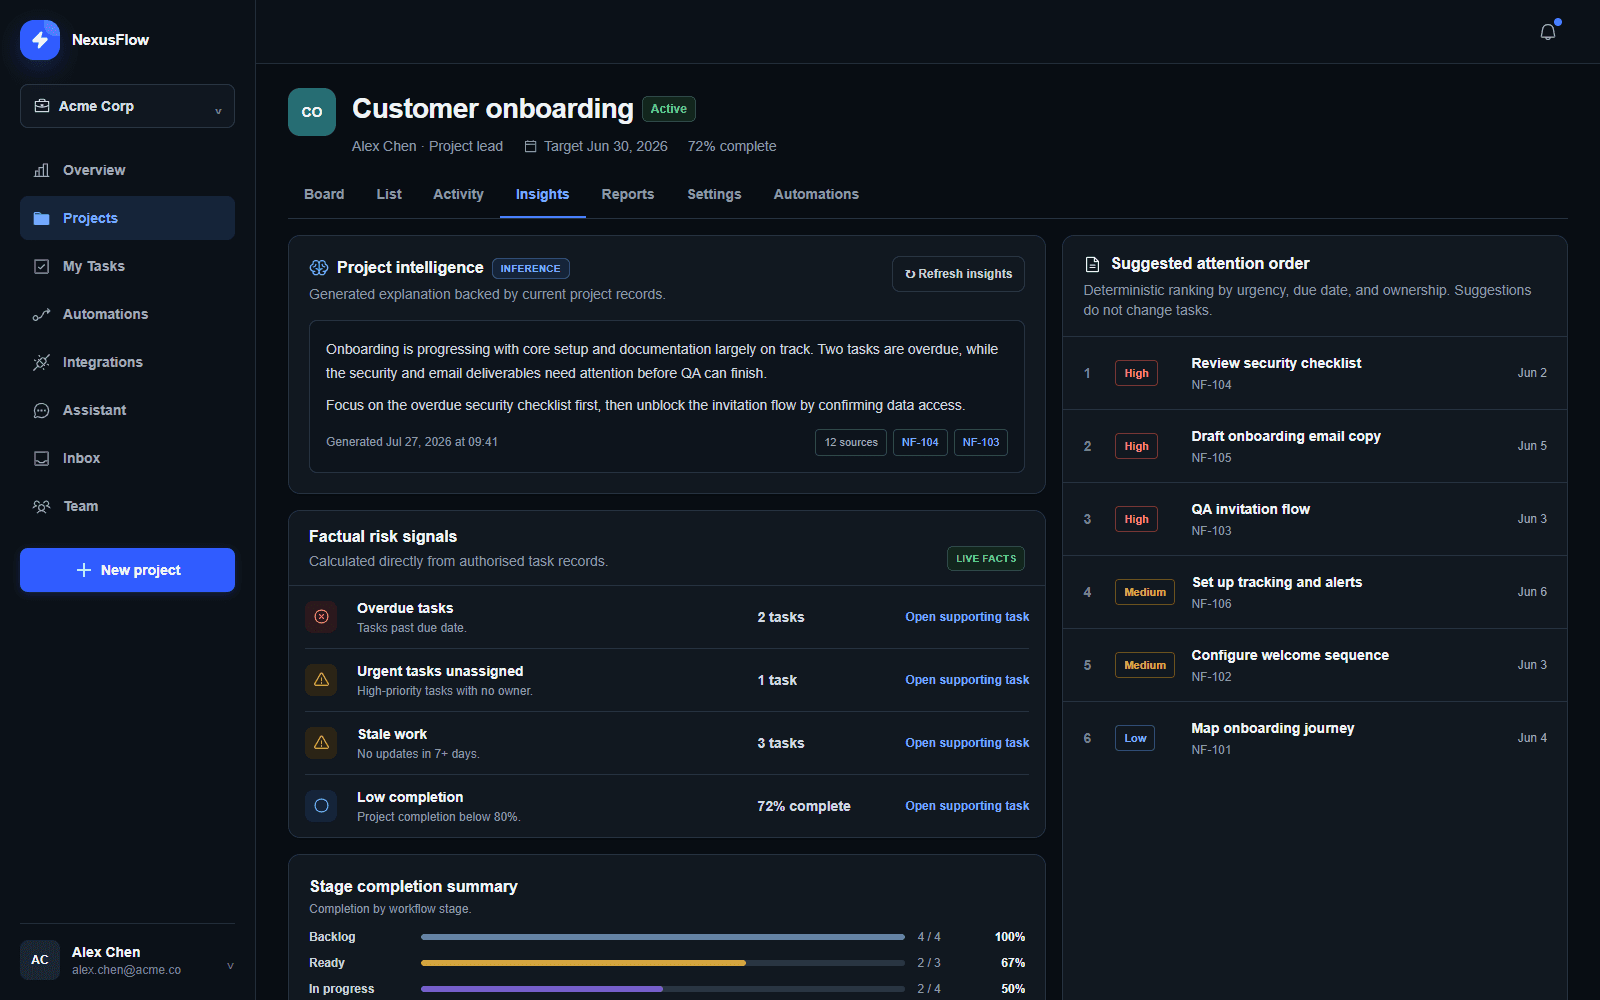The height and width of the screenshot is (1000, 1600).
Task: Open the Review security checklist task
Action: click(1315, 373)
